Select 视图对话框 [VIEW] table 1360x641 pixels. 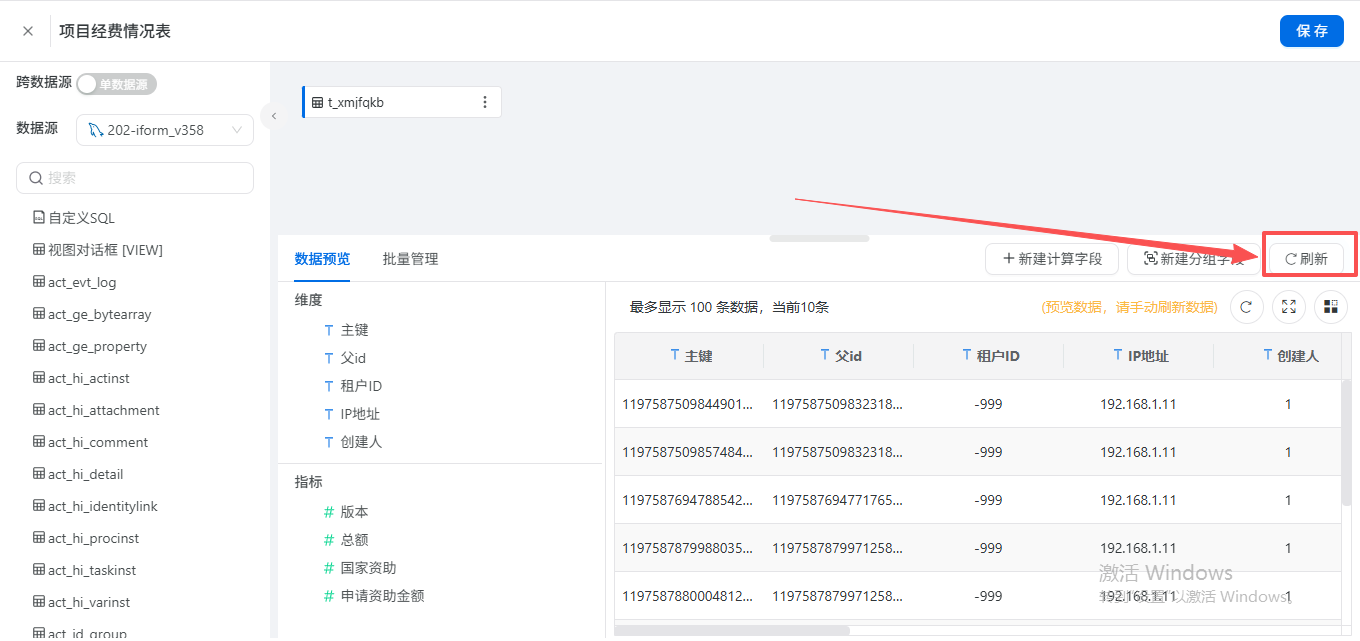[x=98, y=250]
